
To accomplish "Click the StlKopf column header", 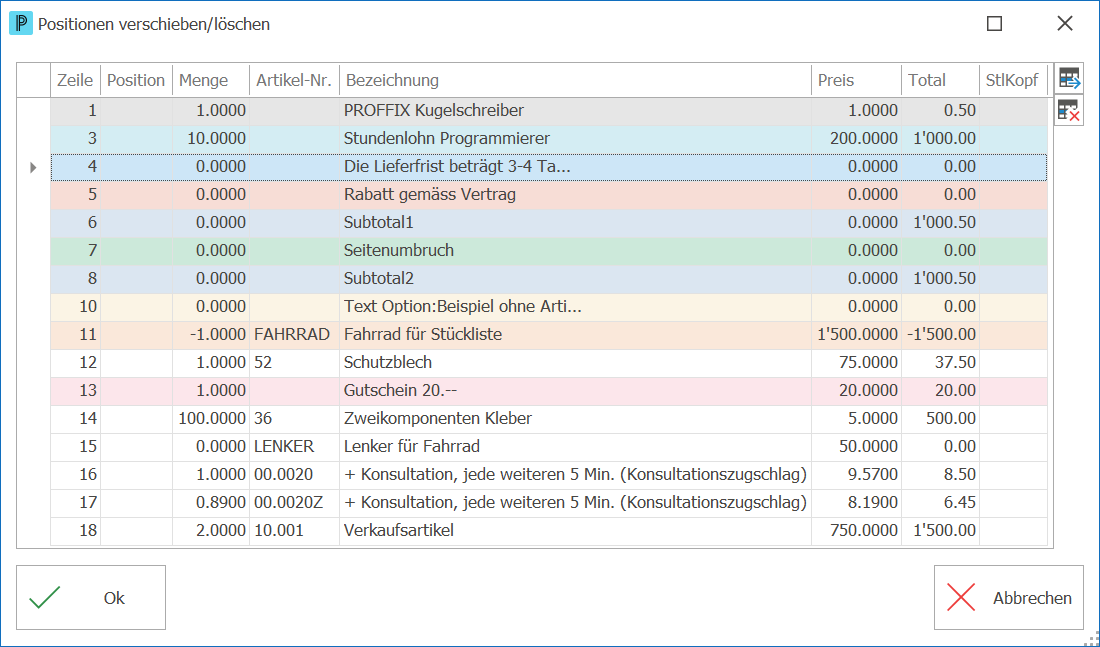I will click(x=1014, y=81).
